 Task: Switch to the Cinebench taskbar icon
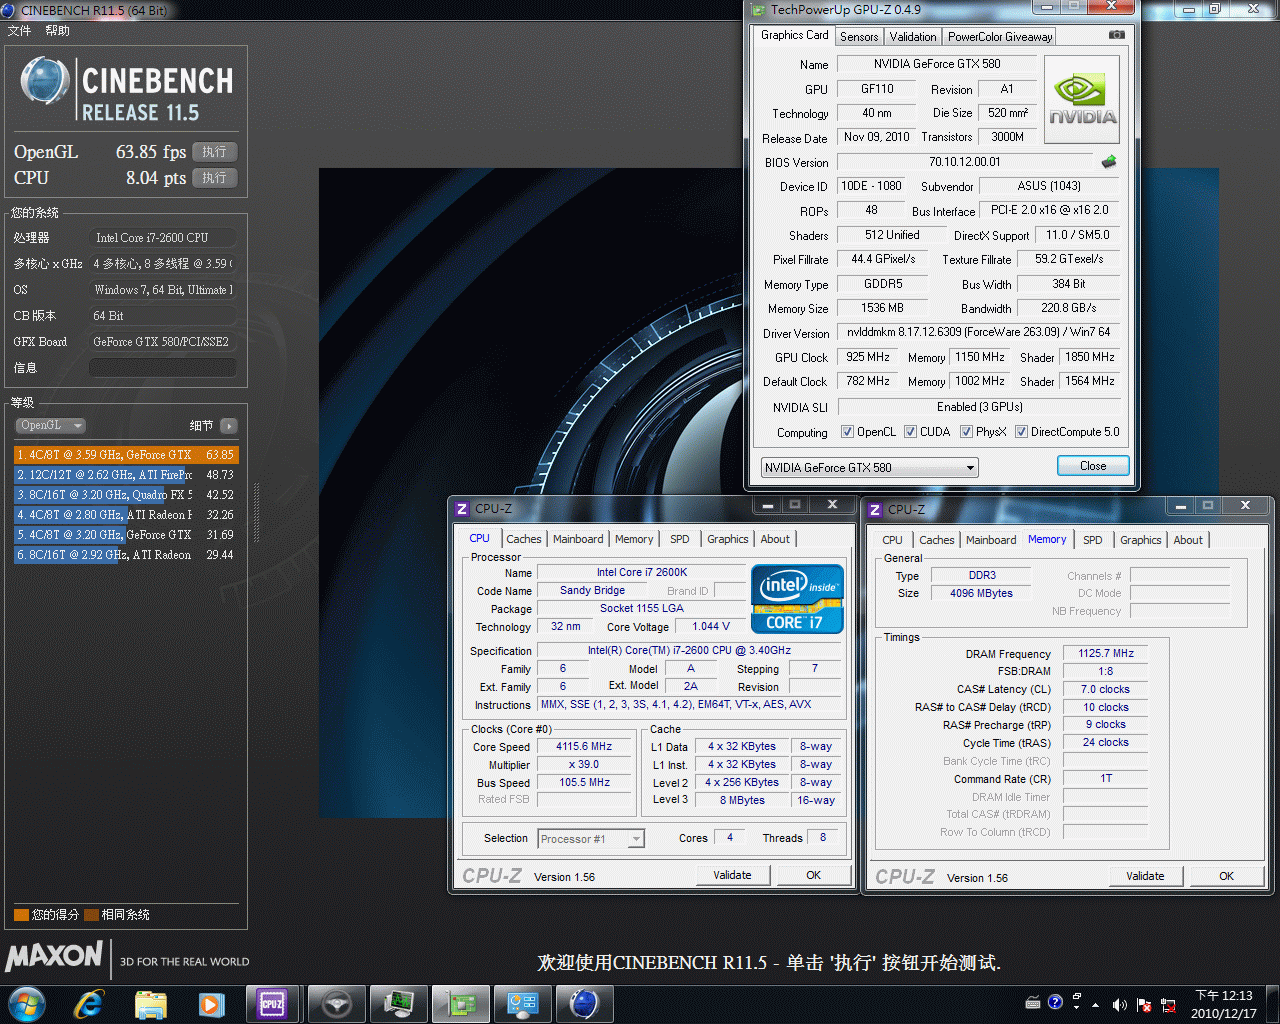point(584,1003)
